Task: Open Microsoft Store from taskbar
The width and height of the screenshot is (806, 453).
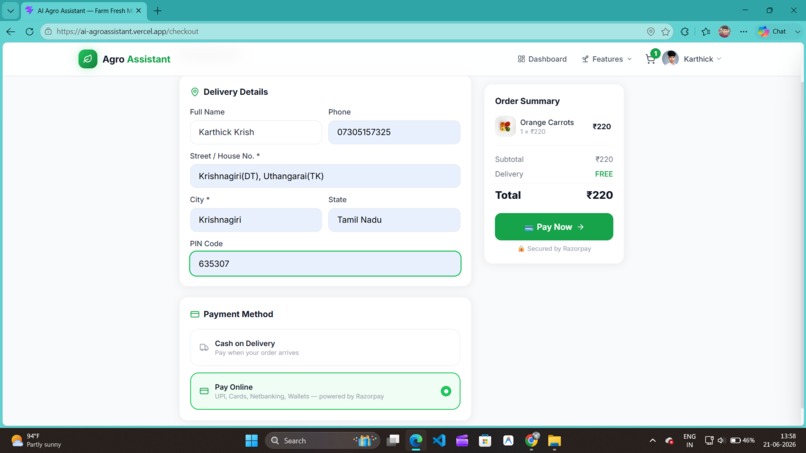Action: pyautogui.click(x=485, y=440)
